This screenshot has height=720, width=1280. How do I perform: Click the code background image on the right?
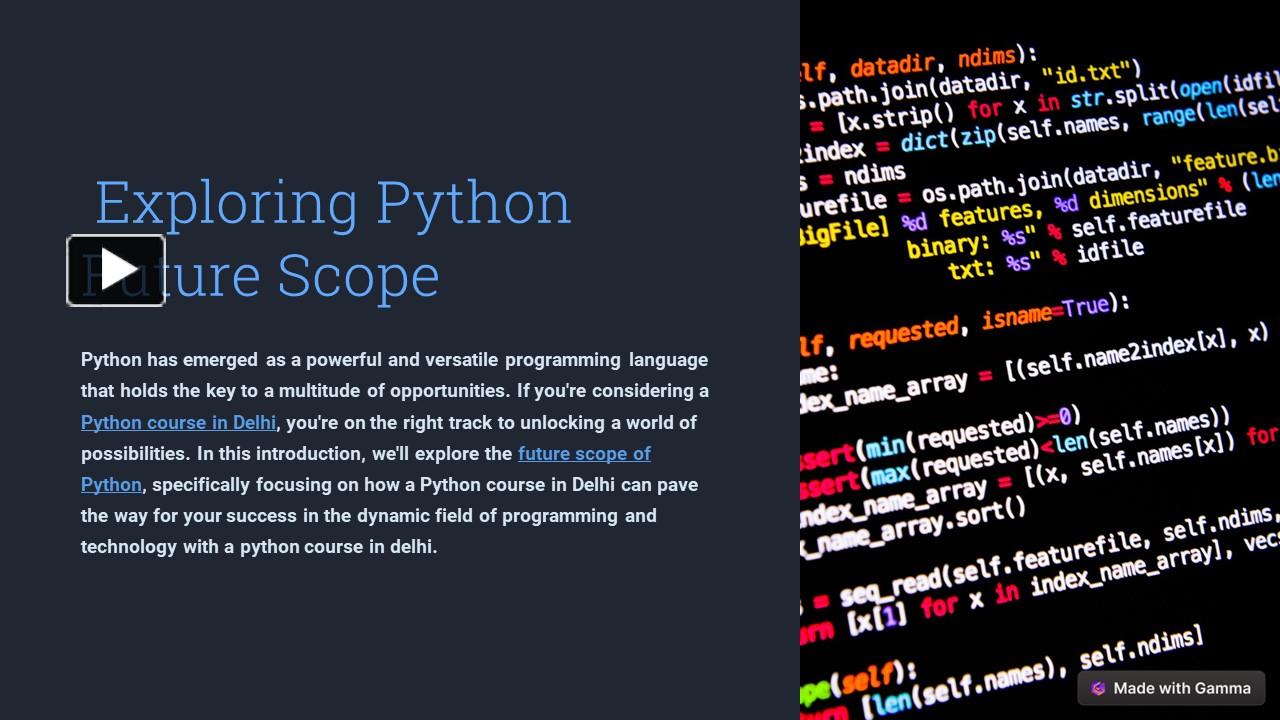pos(1040,360)
